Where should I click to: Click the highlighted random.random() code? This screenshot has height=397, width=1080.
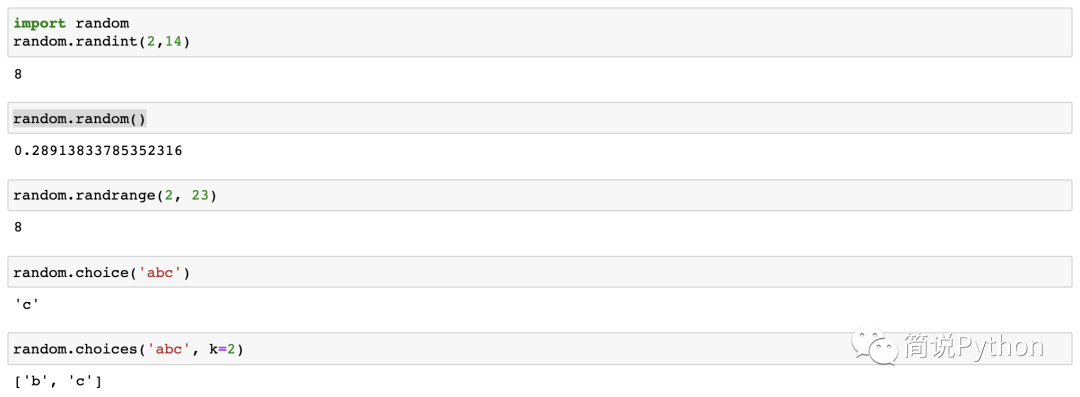click(79, 119)
